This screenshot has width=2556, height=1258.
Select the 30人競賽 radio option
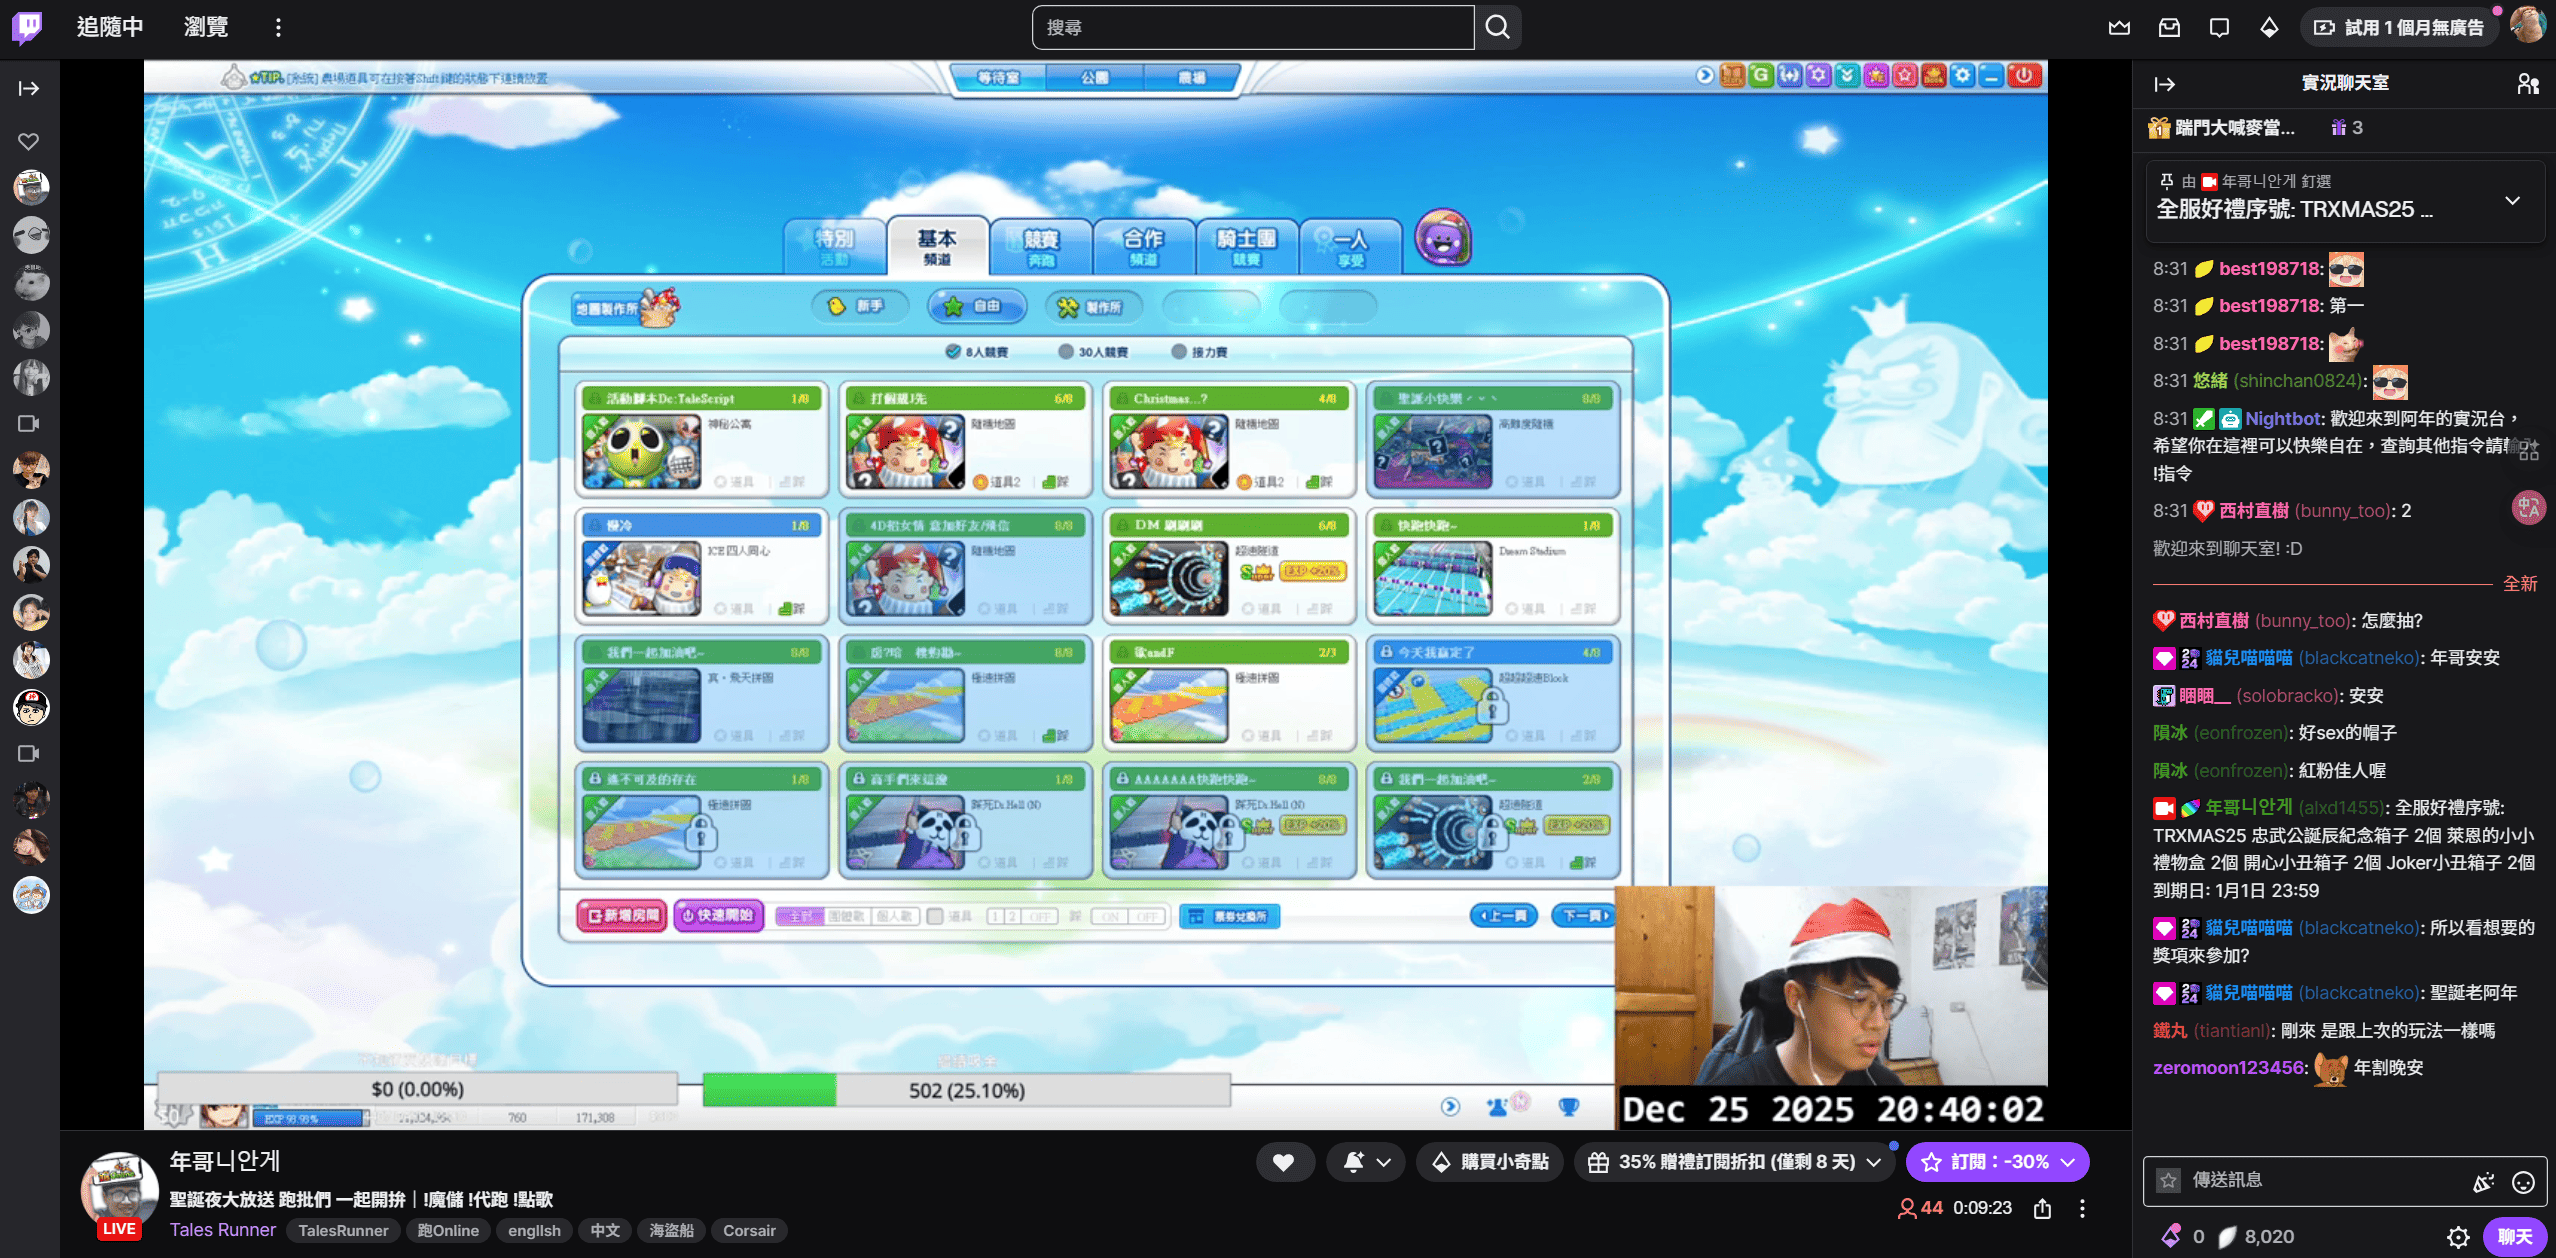pyautogui.click(x=1066, y=352)
